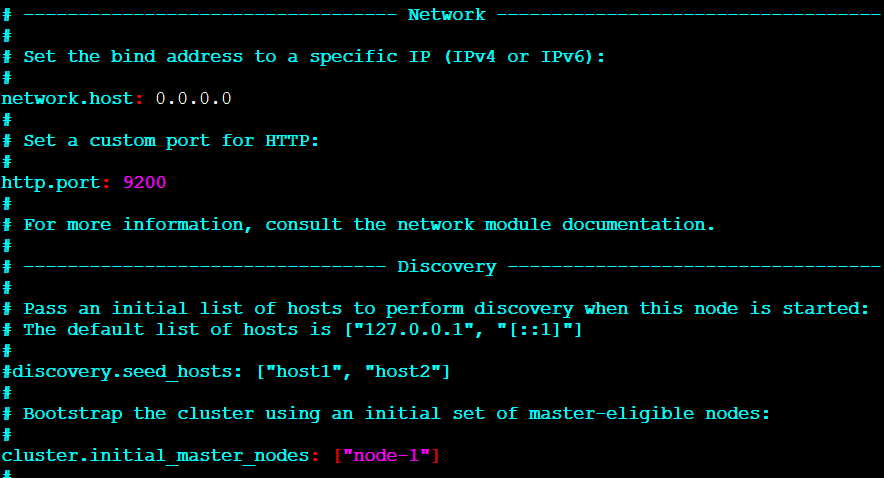Click the http.port key text
The width and height of the screenshot is (884, 478).
point(51,183)
